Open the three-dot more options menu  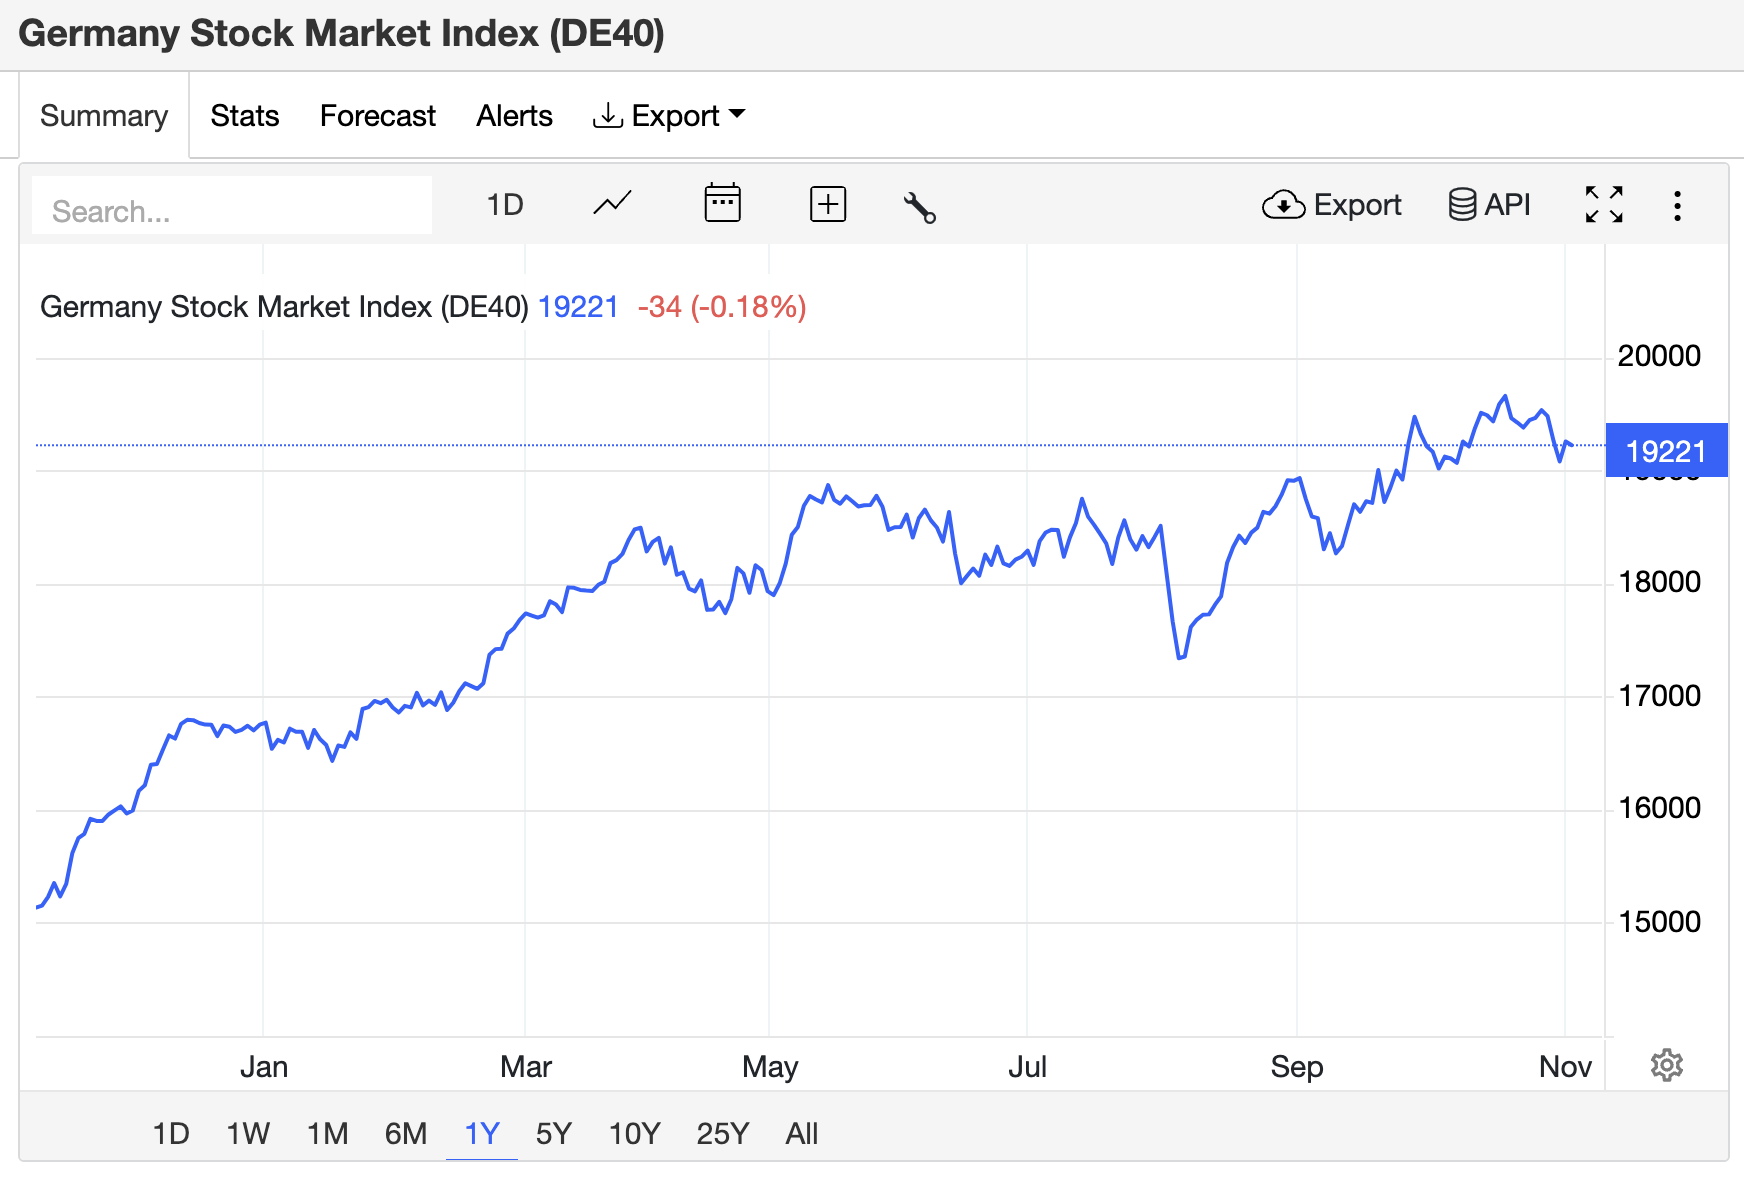[x=1677, y=206]
